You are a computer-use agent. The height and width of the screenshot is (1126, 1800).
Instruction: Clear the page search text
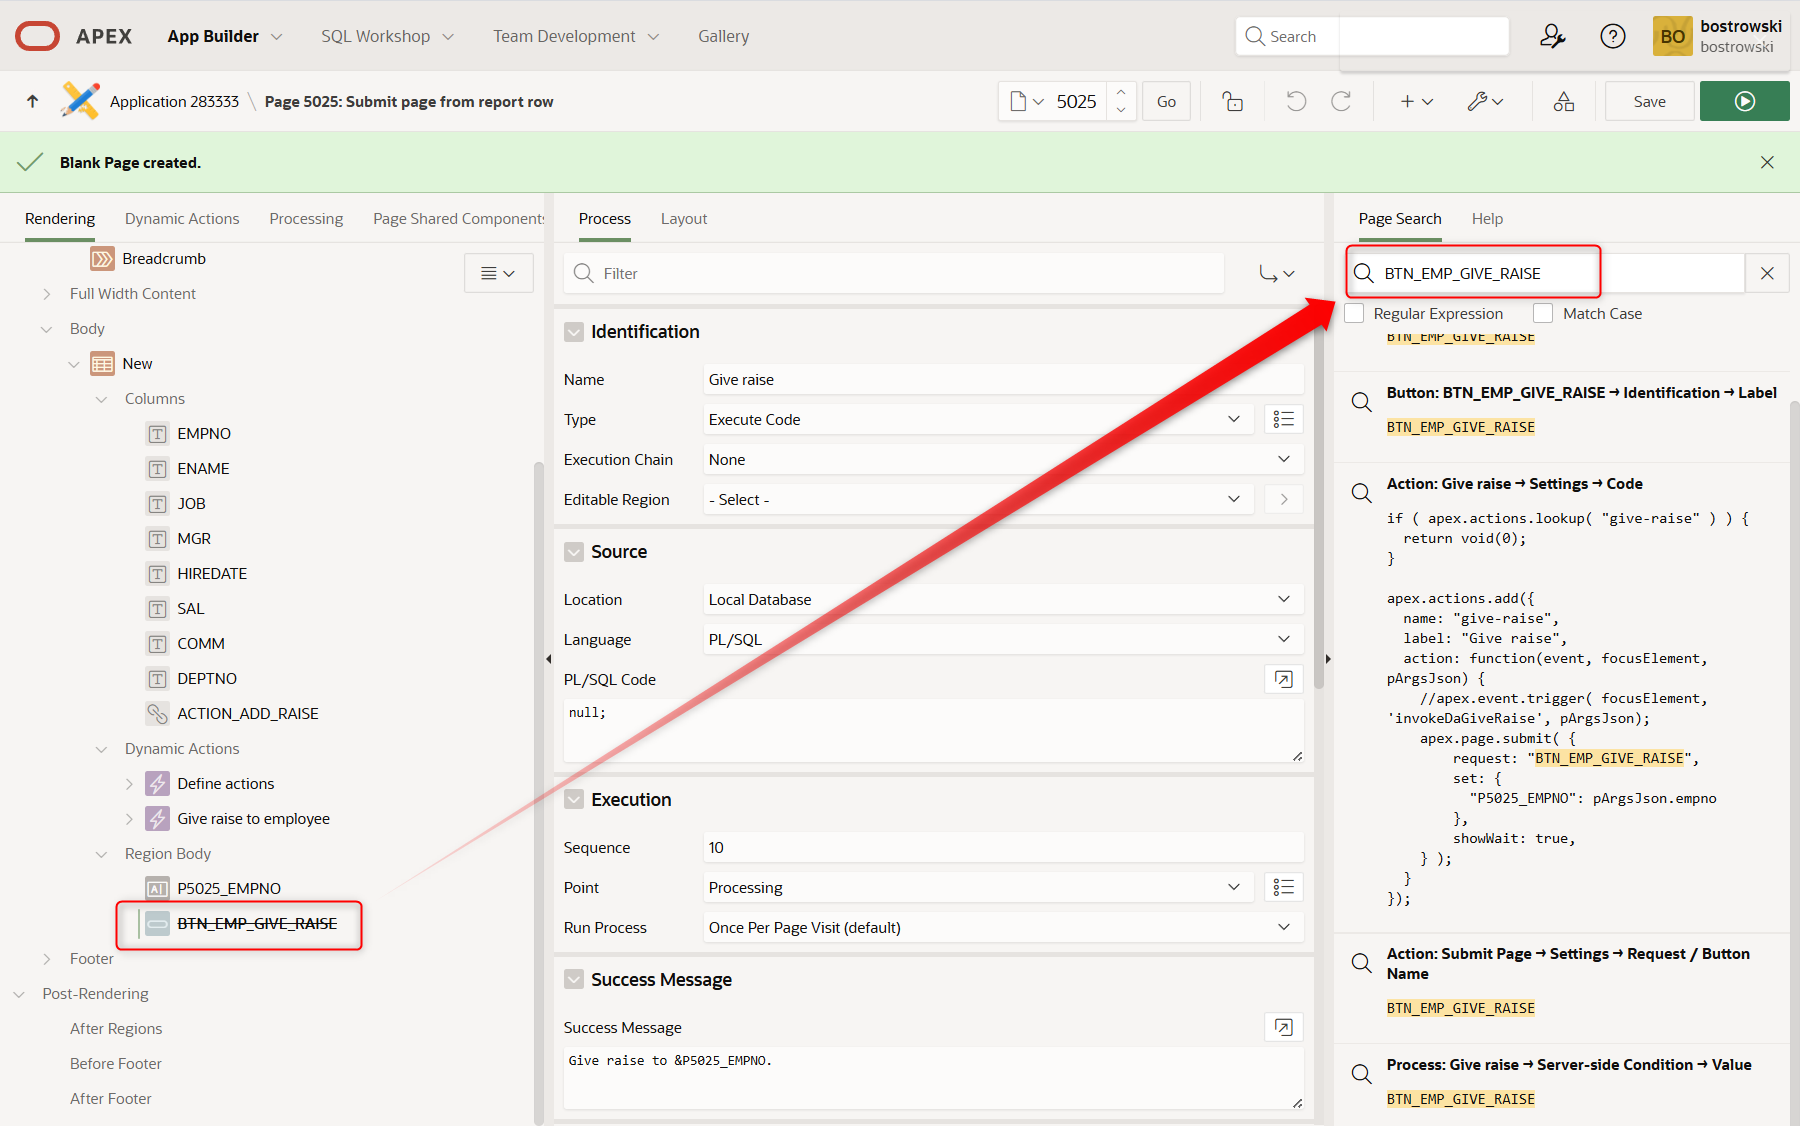coord(1767,273)
